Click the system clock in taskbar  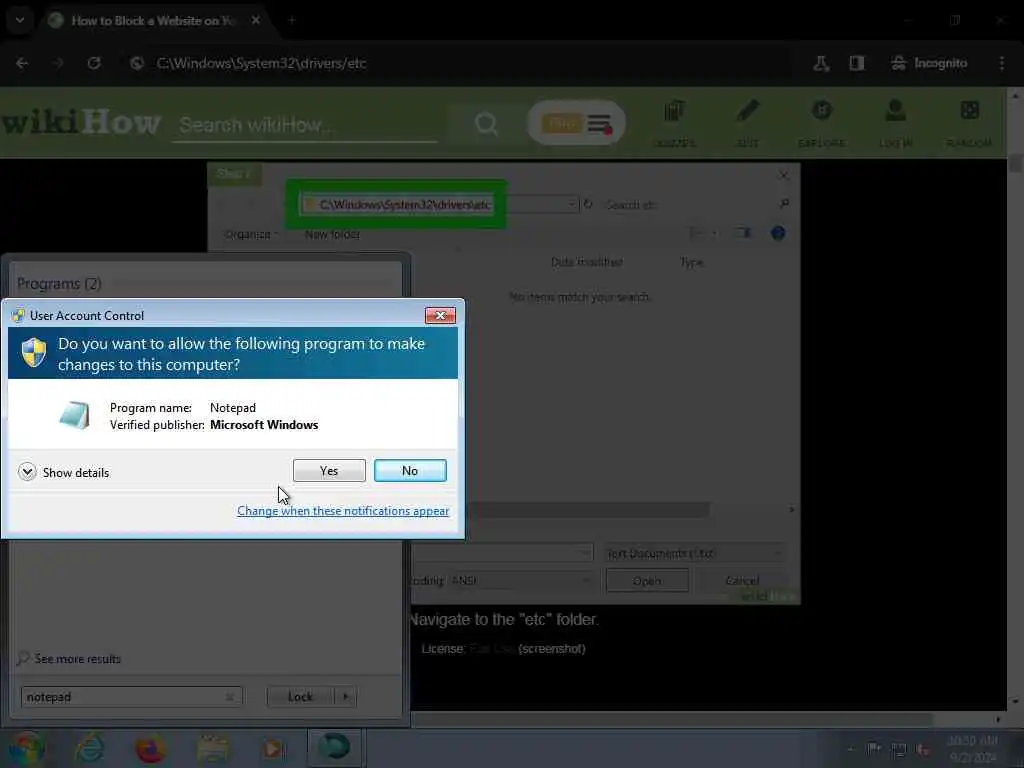(972, 749)
